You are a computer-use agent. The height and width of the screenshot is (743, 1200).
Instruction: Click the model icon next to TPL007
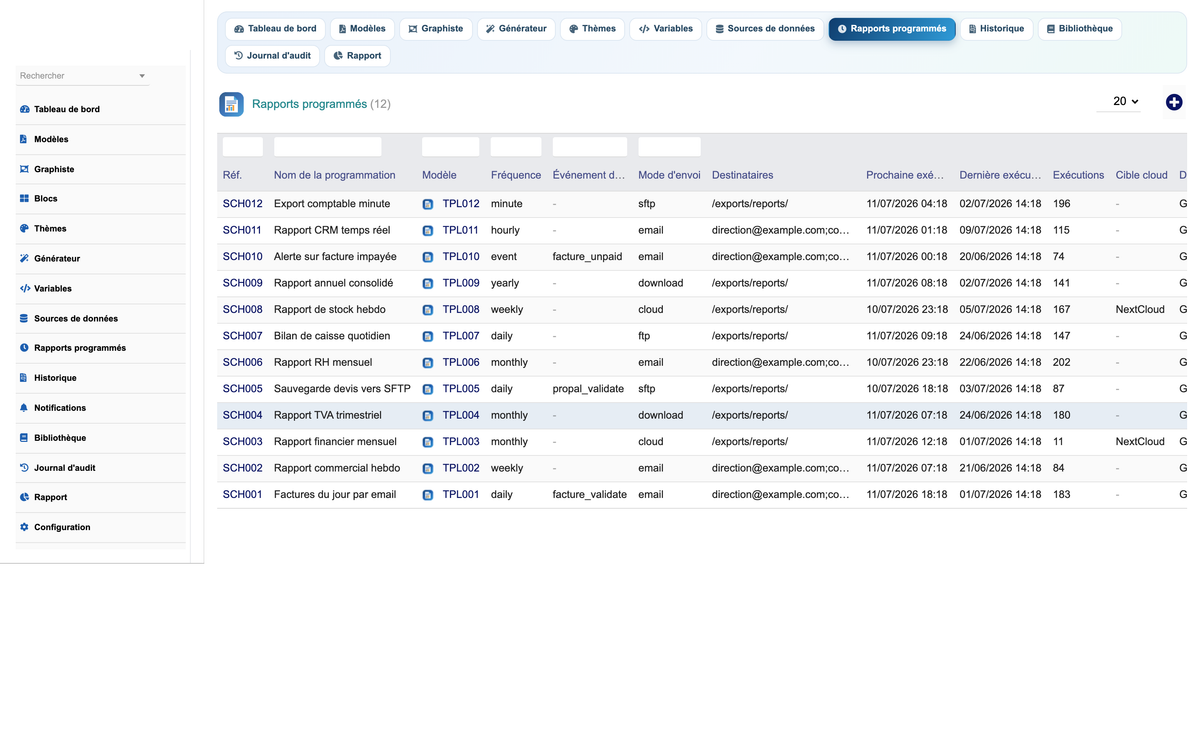[x=428, y=336]
